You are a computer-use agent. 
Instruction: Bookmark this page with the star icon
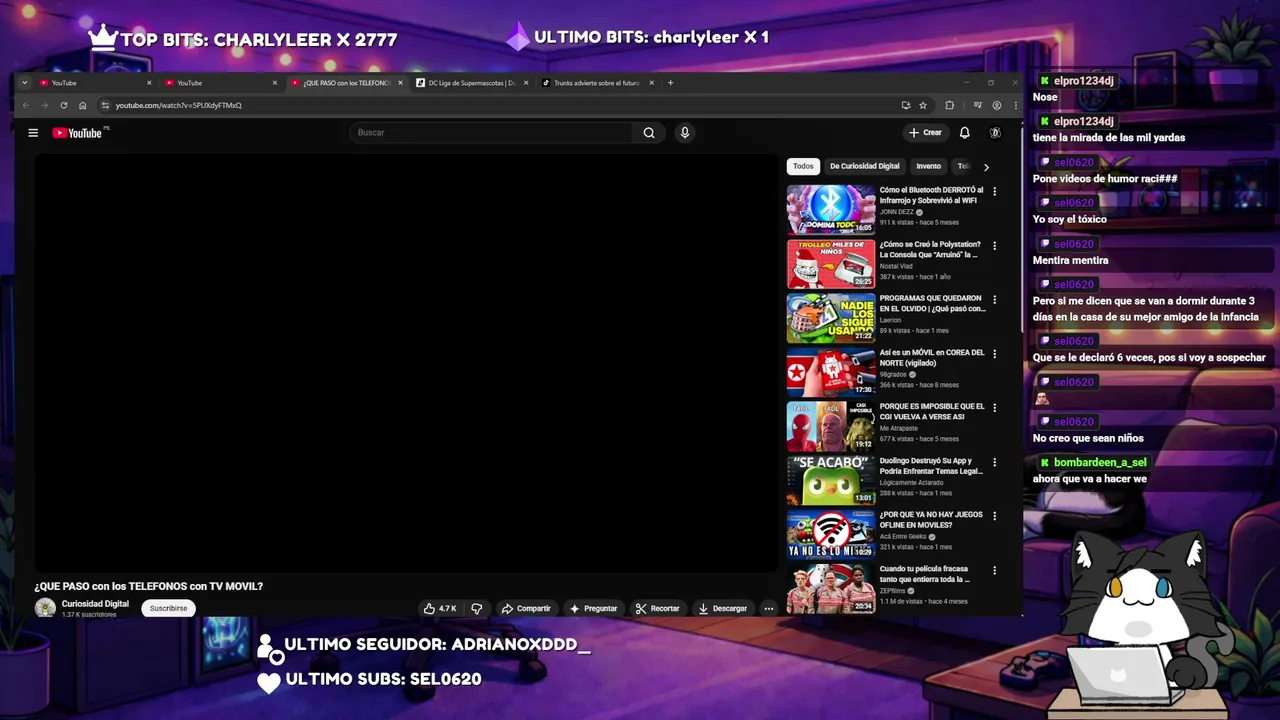click(x=923, y=105)
